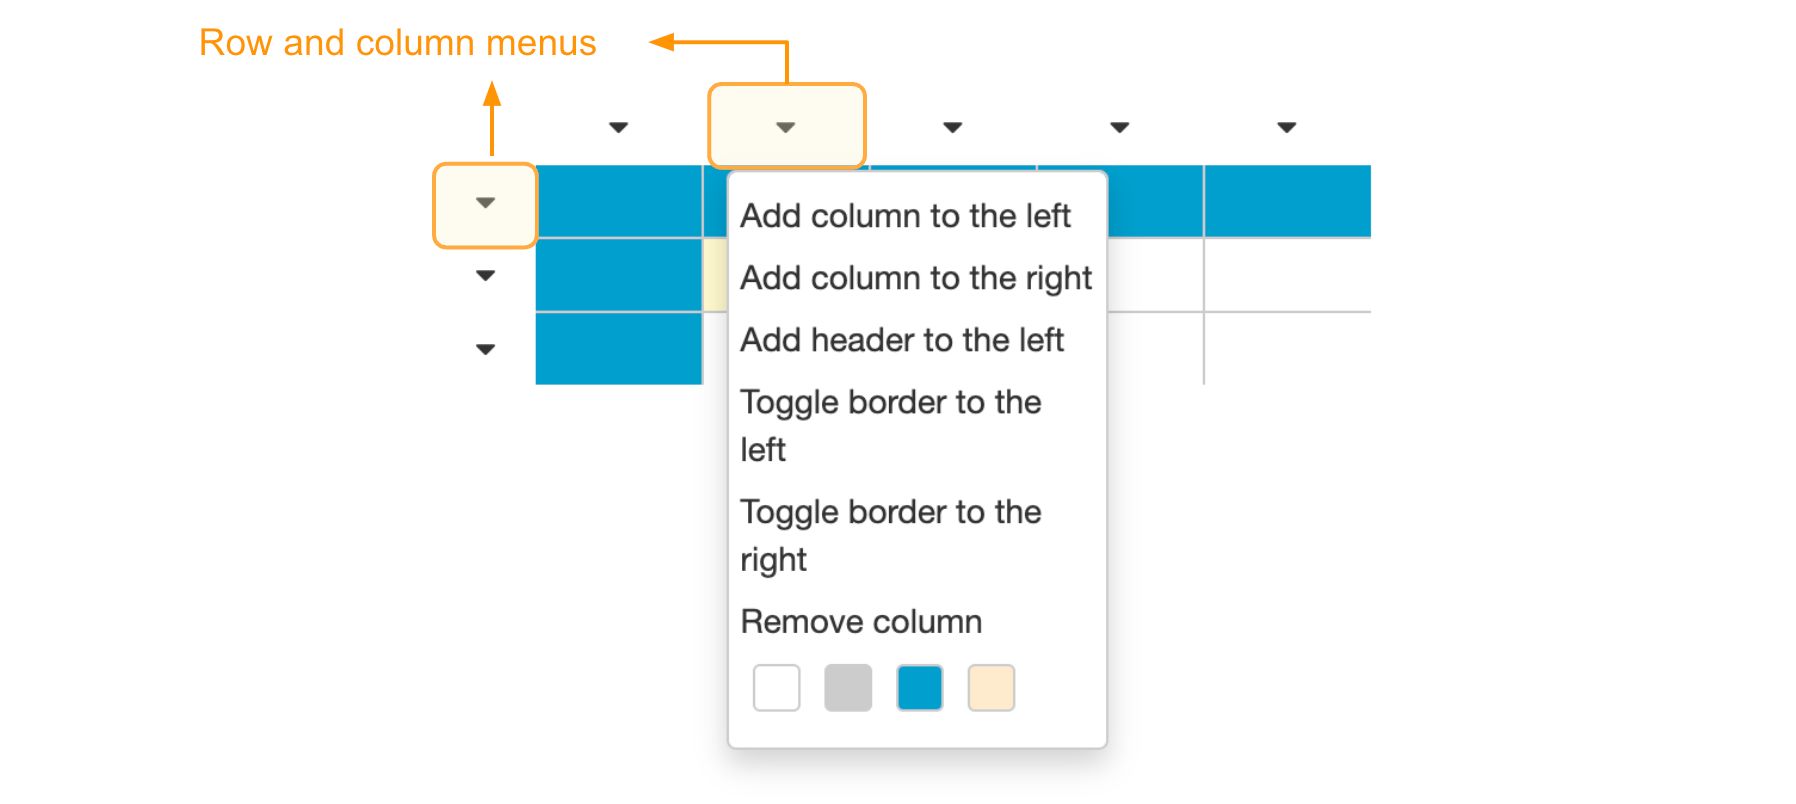Pick the blue color swatch
This screenshot has height=804, width=1796.
pos(919,688)
